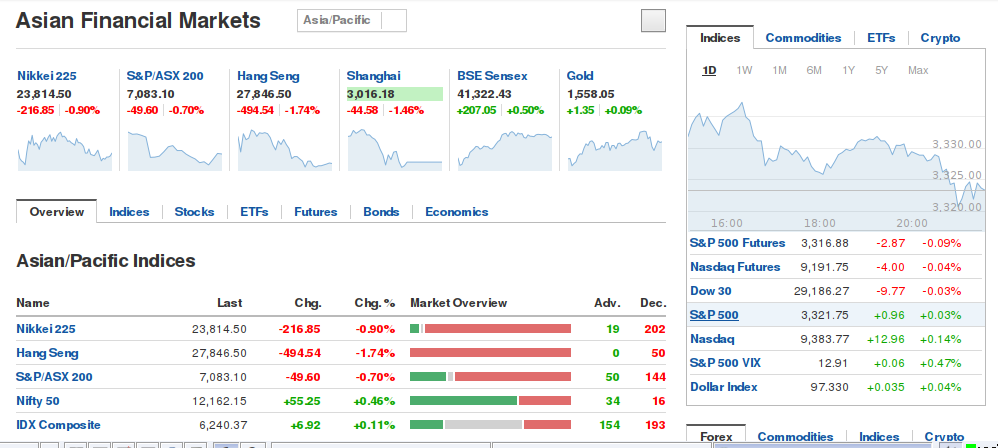
Task: Open the Asia/Pacific region dropdown
Action: pos(351,20)
